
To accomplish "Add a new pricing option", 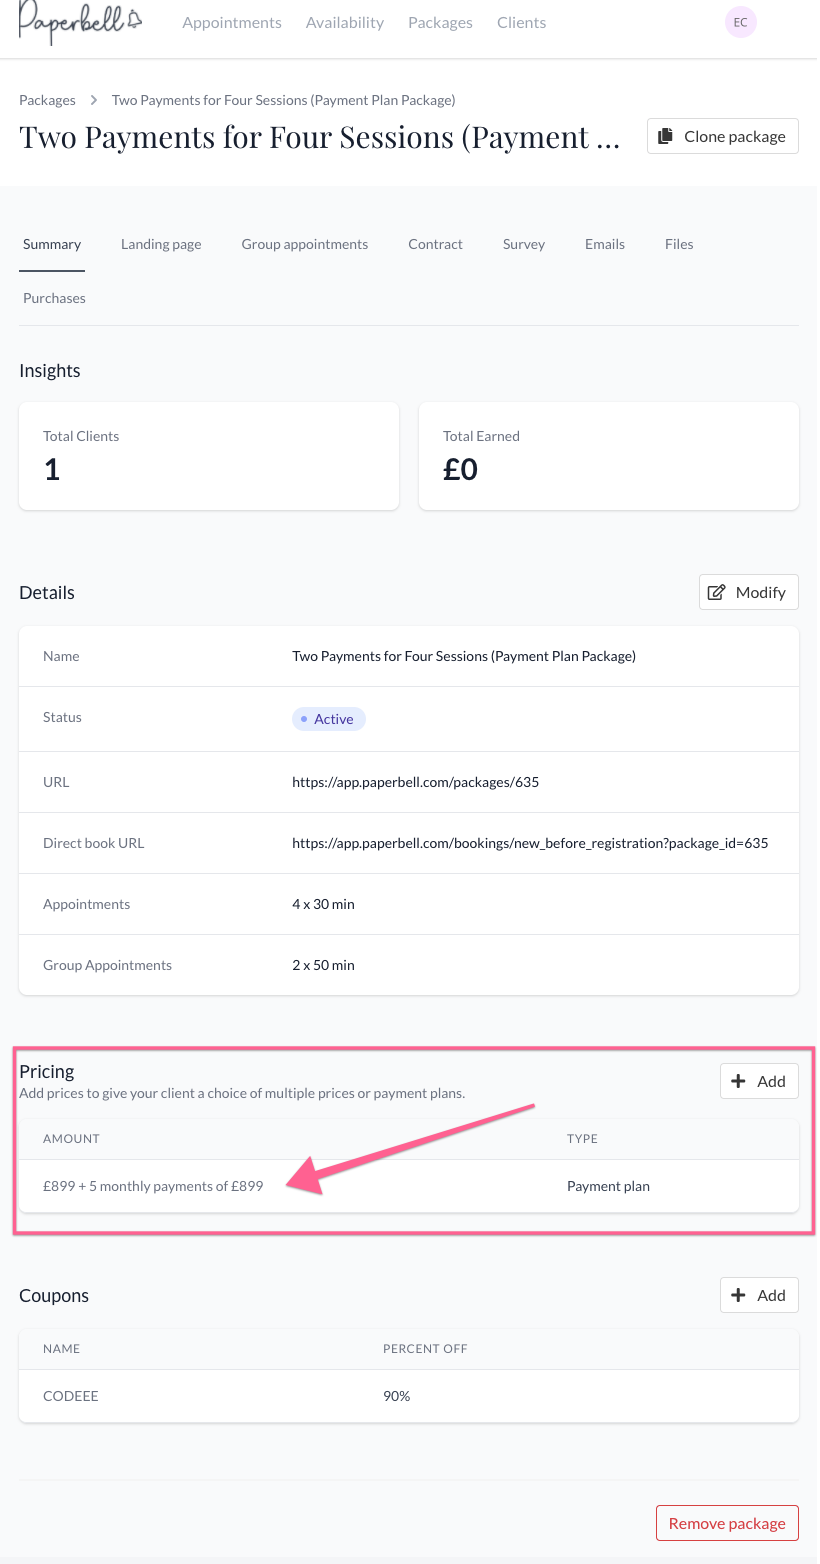I will tap(759, 1081).
